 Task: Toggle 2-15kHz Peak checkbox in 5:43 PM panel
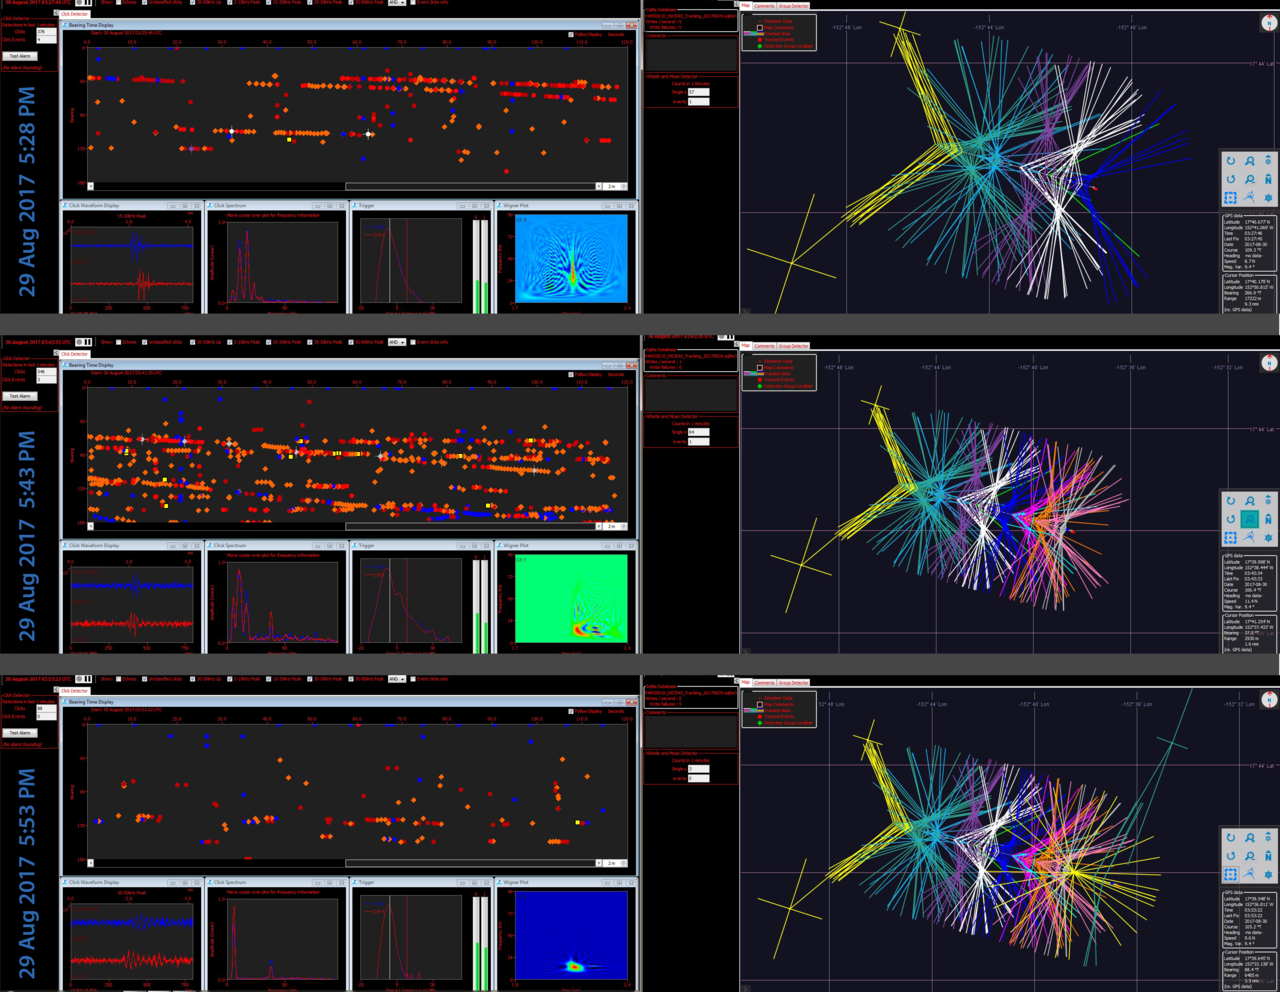pyautogui.click(x=229, y=342)
